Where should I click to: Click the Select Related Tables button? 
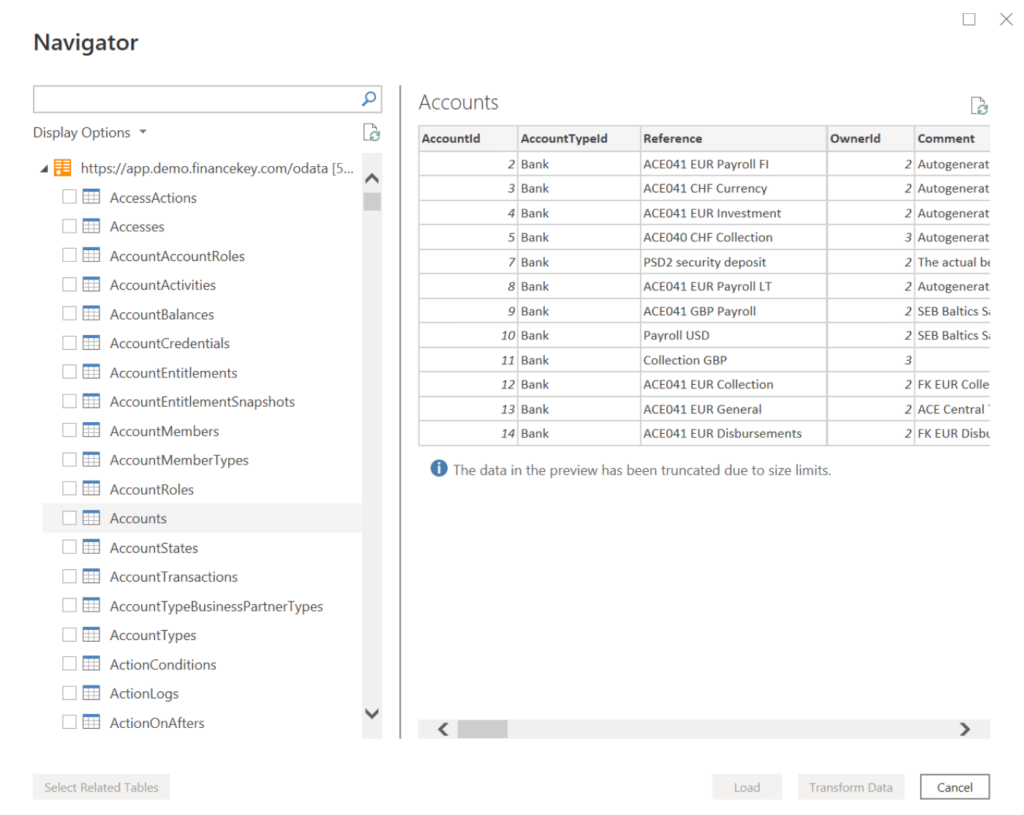[100, 787]
